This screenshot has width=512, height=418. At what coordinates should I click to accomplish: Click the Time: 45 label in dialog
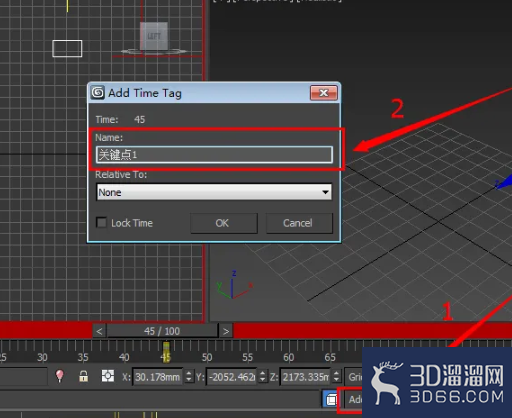(120, 119)
